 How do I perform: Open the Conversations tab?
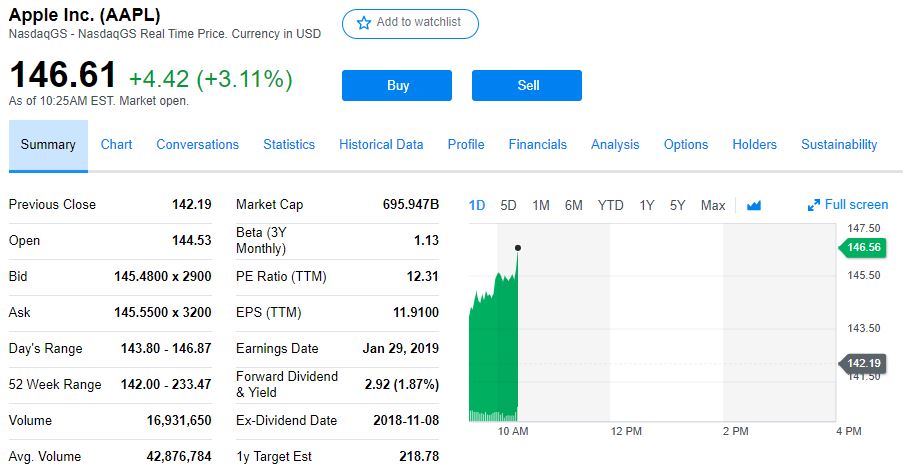[197, 144]
